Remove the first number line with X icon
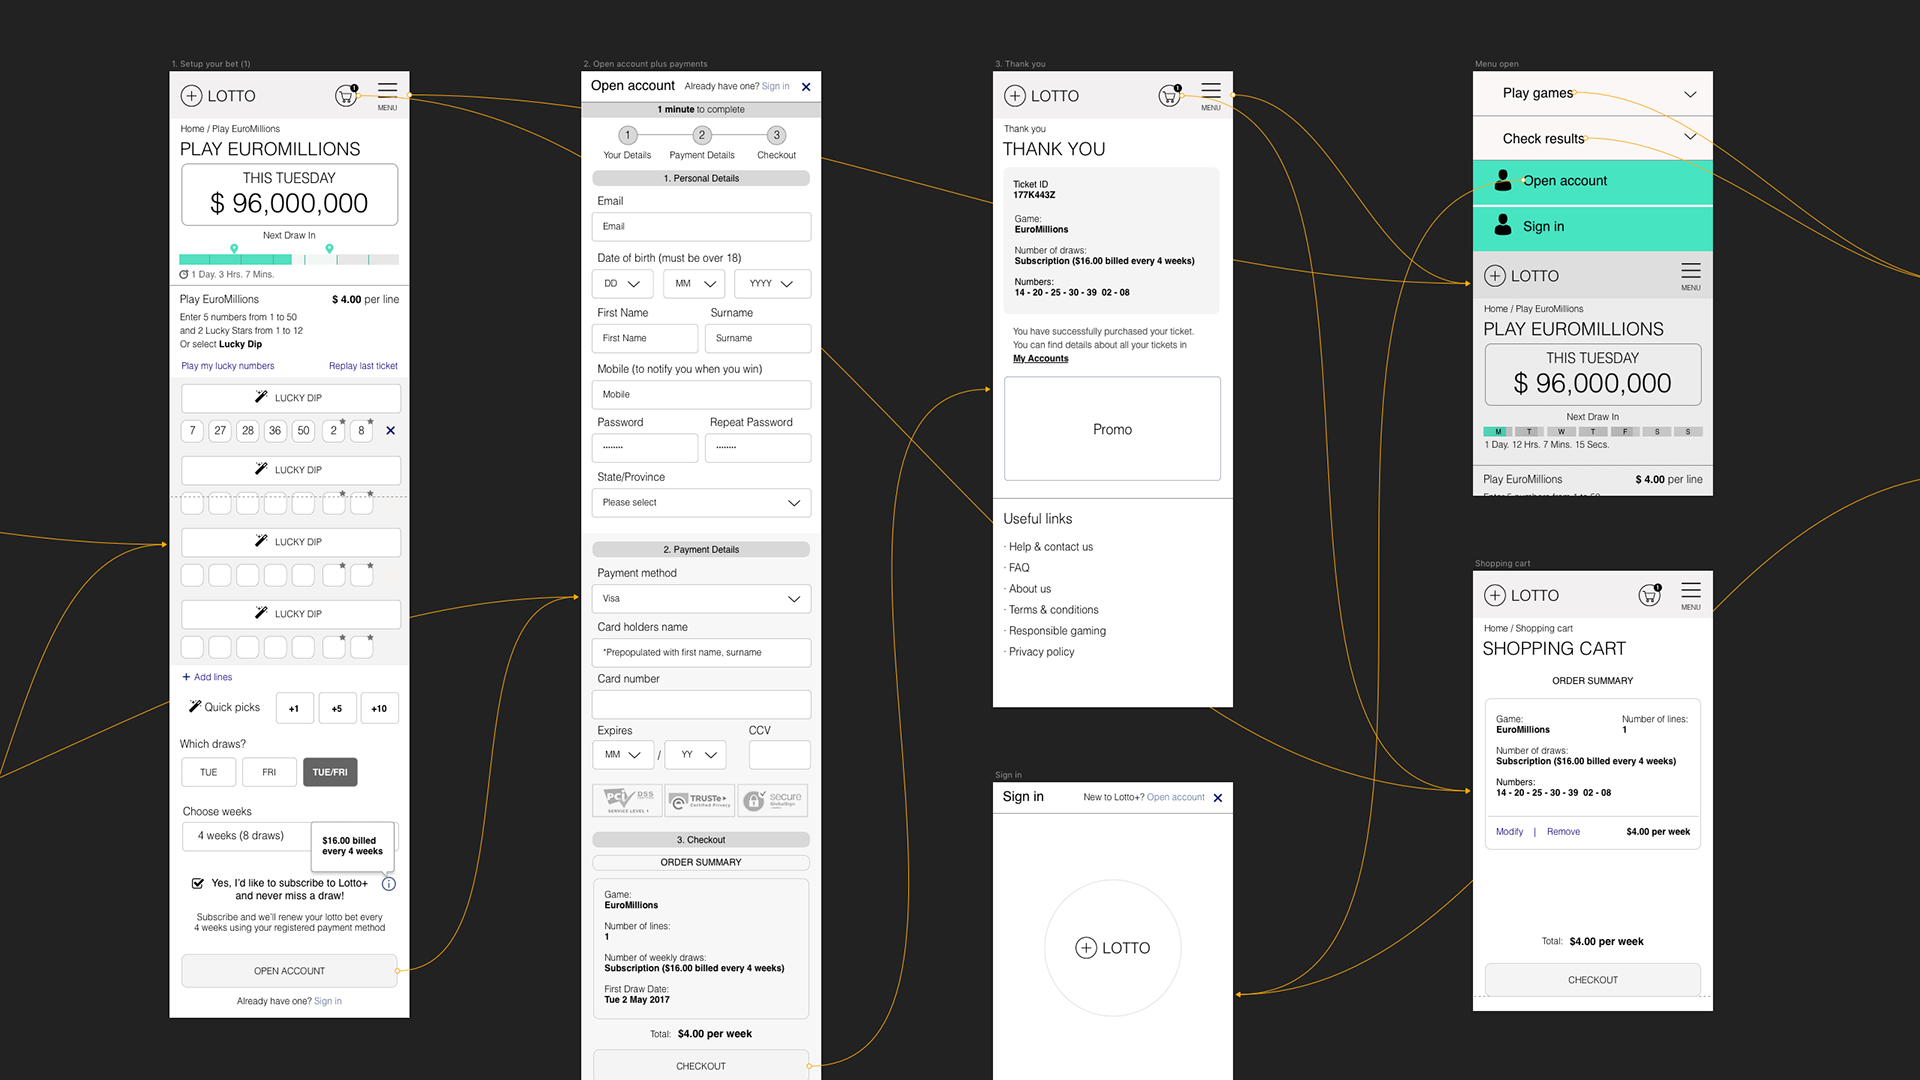This screenshot has height=1080, width=1920. (x=391, y=431)
